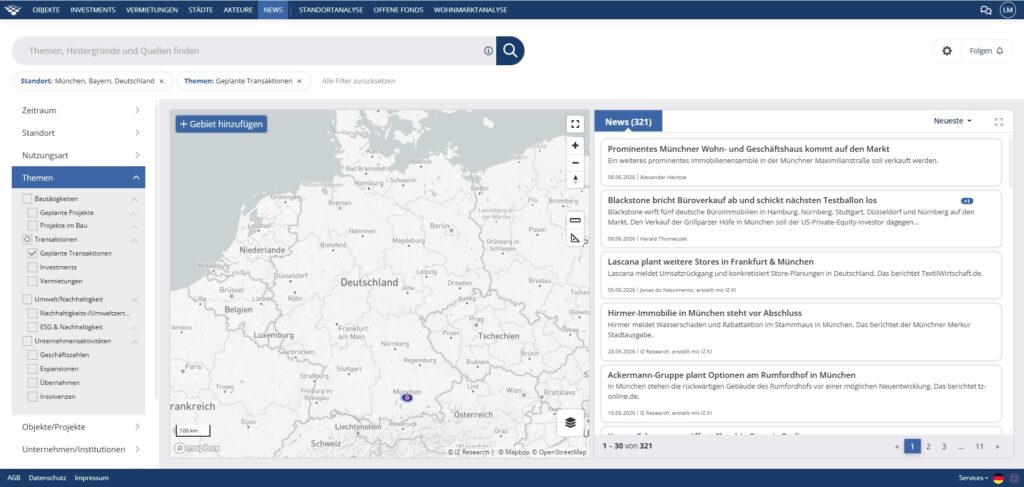This screenshot has height=487, width=1024.
Task: Go to news page 2
Action: point(928,447)
